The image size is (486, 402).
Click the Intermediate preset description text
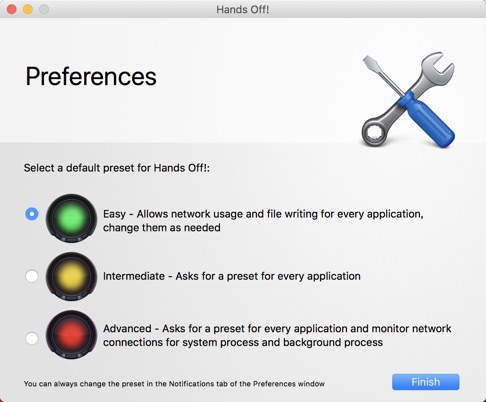(232, 276)
